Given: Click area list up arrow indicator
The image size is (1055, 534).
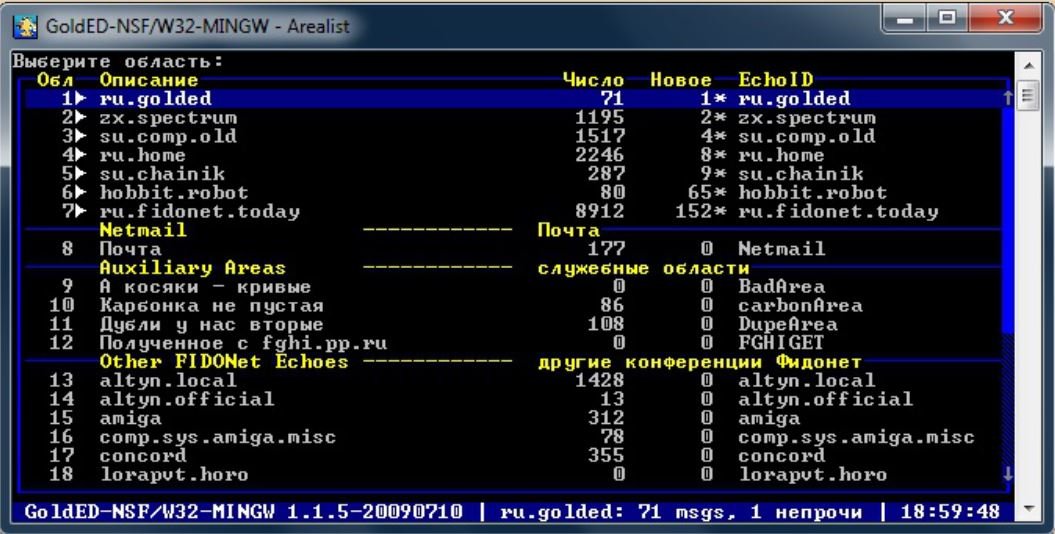Looking at the screenshot, I should (1007, 98).
